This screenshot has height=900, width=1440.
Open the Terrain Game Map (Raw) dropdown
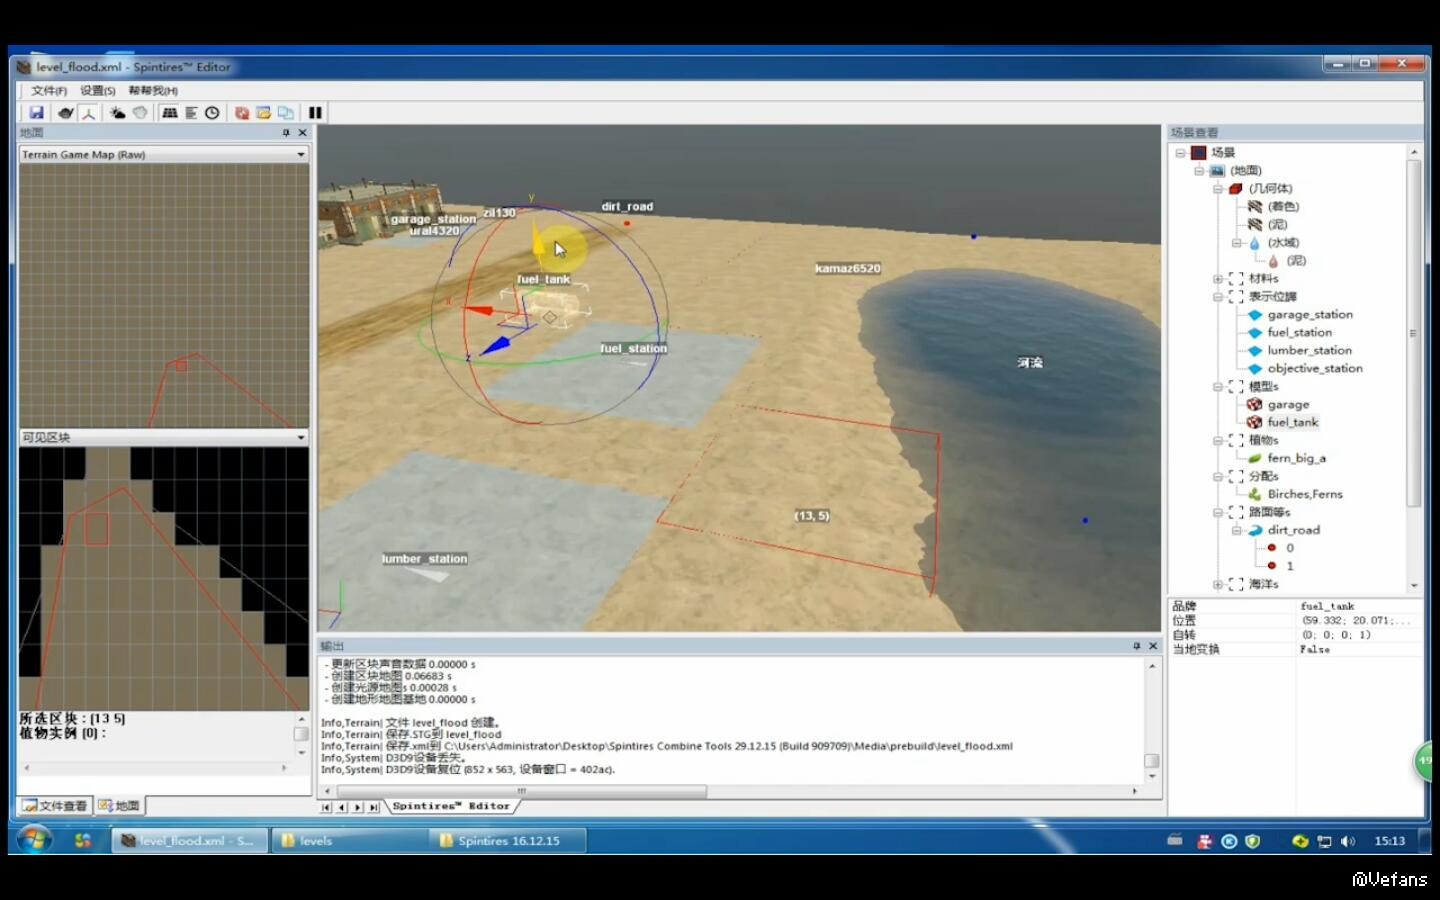pyautogui.click(x=300, y=155)
